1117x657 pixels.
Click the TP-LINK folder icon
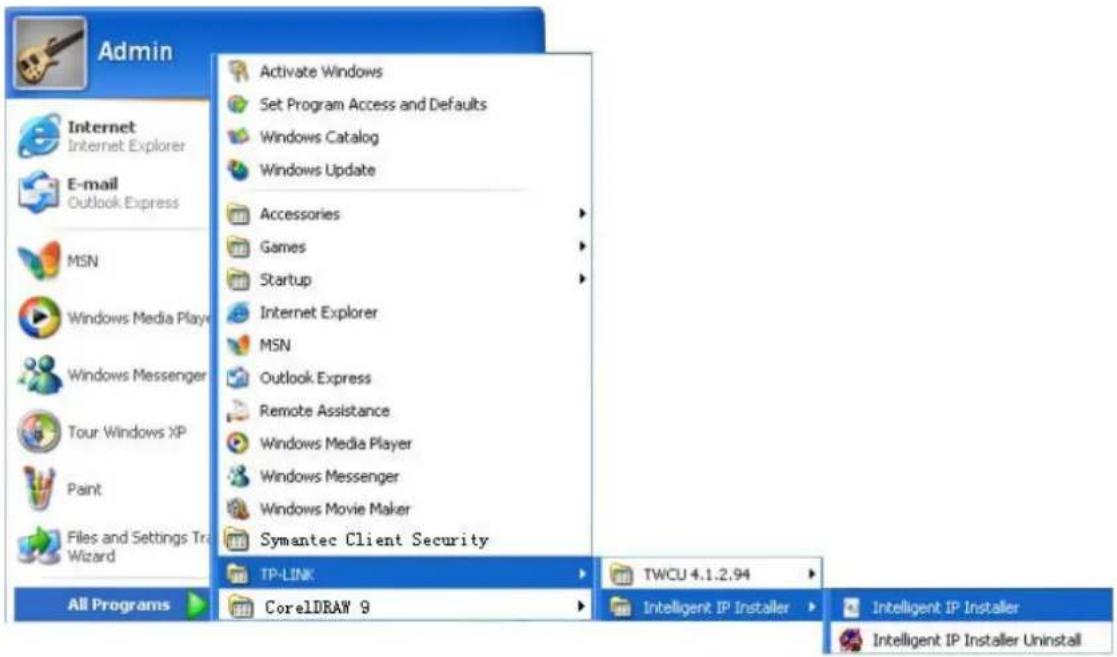click(238, 574)
